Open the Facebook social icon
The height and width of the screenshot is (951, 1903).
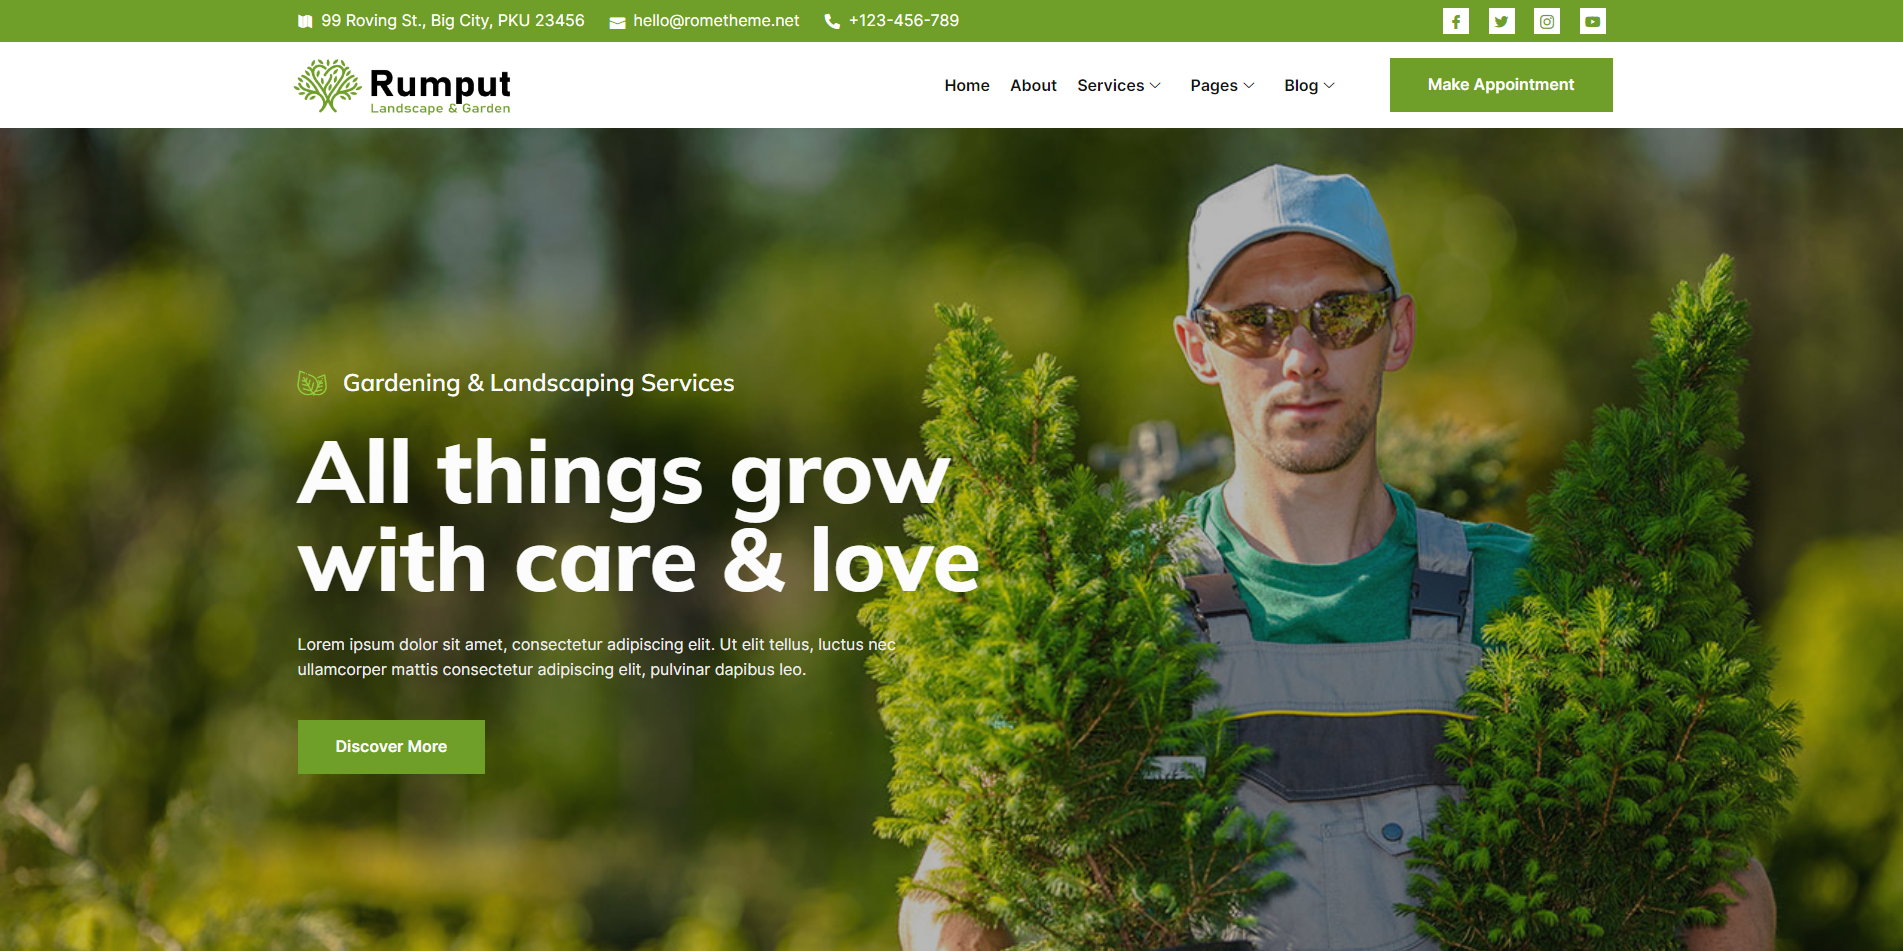pyautogui.click(x=1455, y=21)
